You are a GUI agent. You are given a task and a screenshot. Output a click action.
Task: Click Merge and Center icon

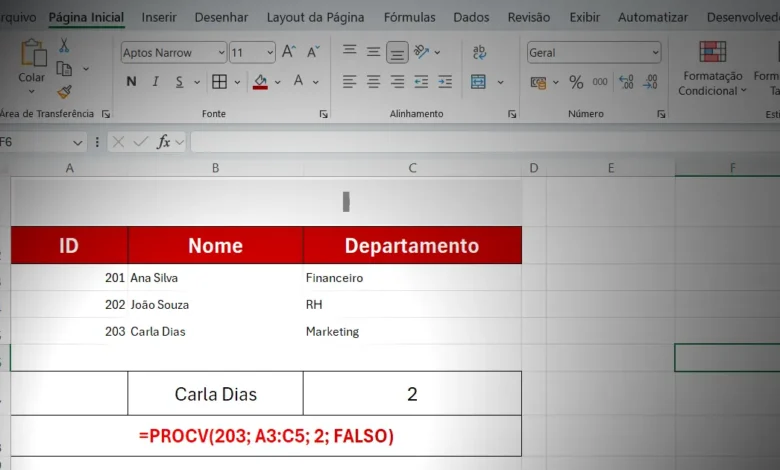coord(479,82)
